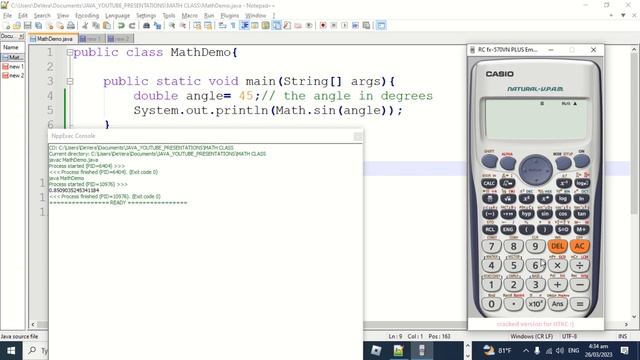This screenshot has height=360, width=640.
Task: Click the sin key on the calculator
Action: tap(544, 213)
